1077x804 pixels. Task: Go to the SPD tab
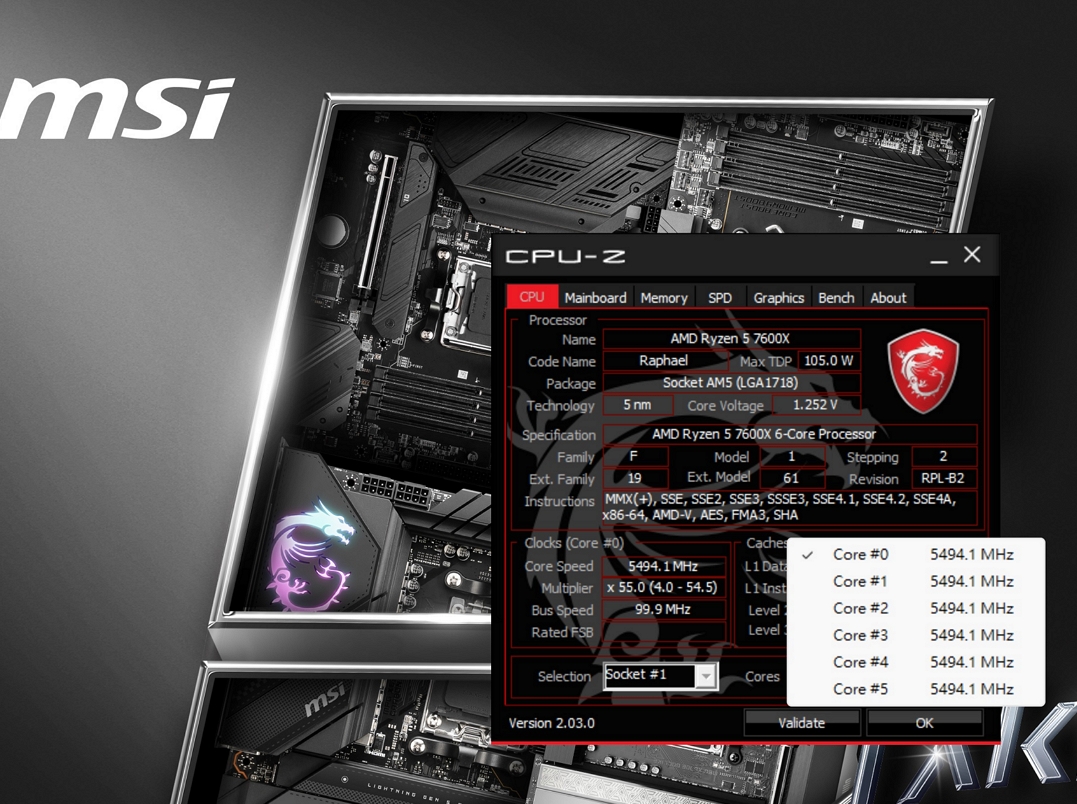pyautogui.click(x=720, y=297)
